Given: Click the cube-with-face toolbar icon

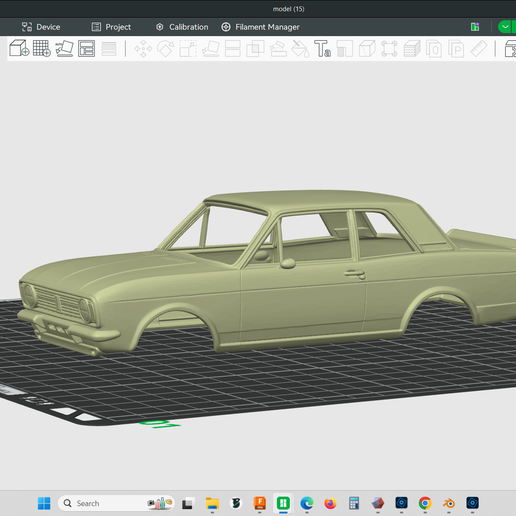Looking at the screenshot, I should click(367, 49).
